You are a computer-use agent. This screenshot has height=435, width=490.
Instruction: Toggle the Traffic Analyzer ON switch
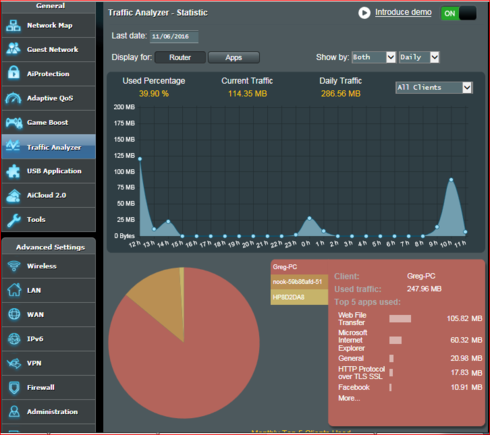(458, 13)
